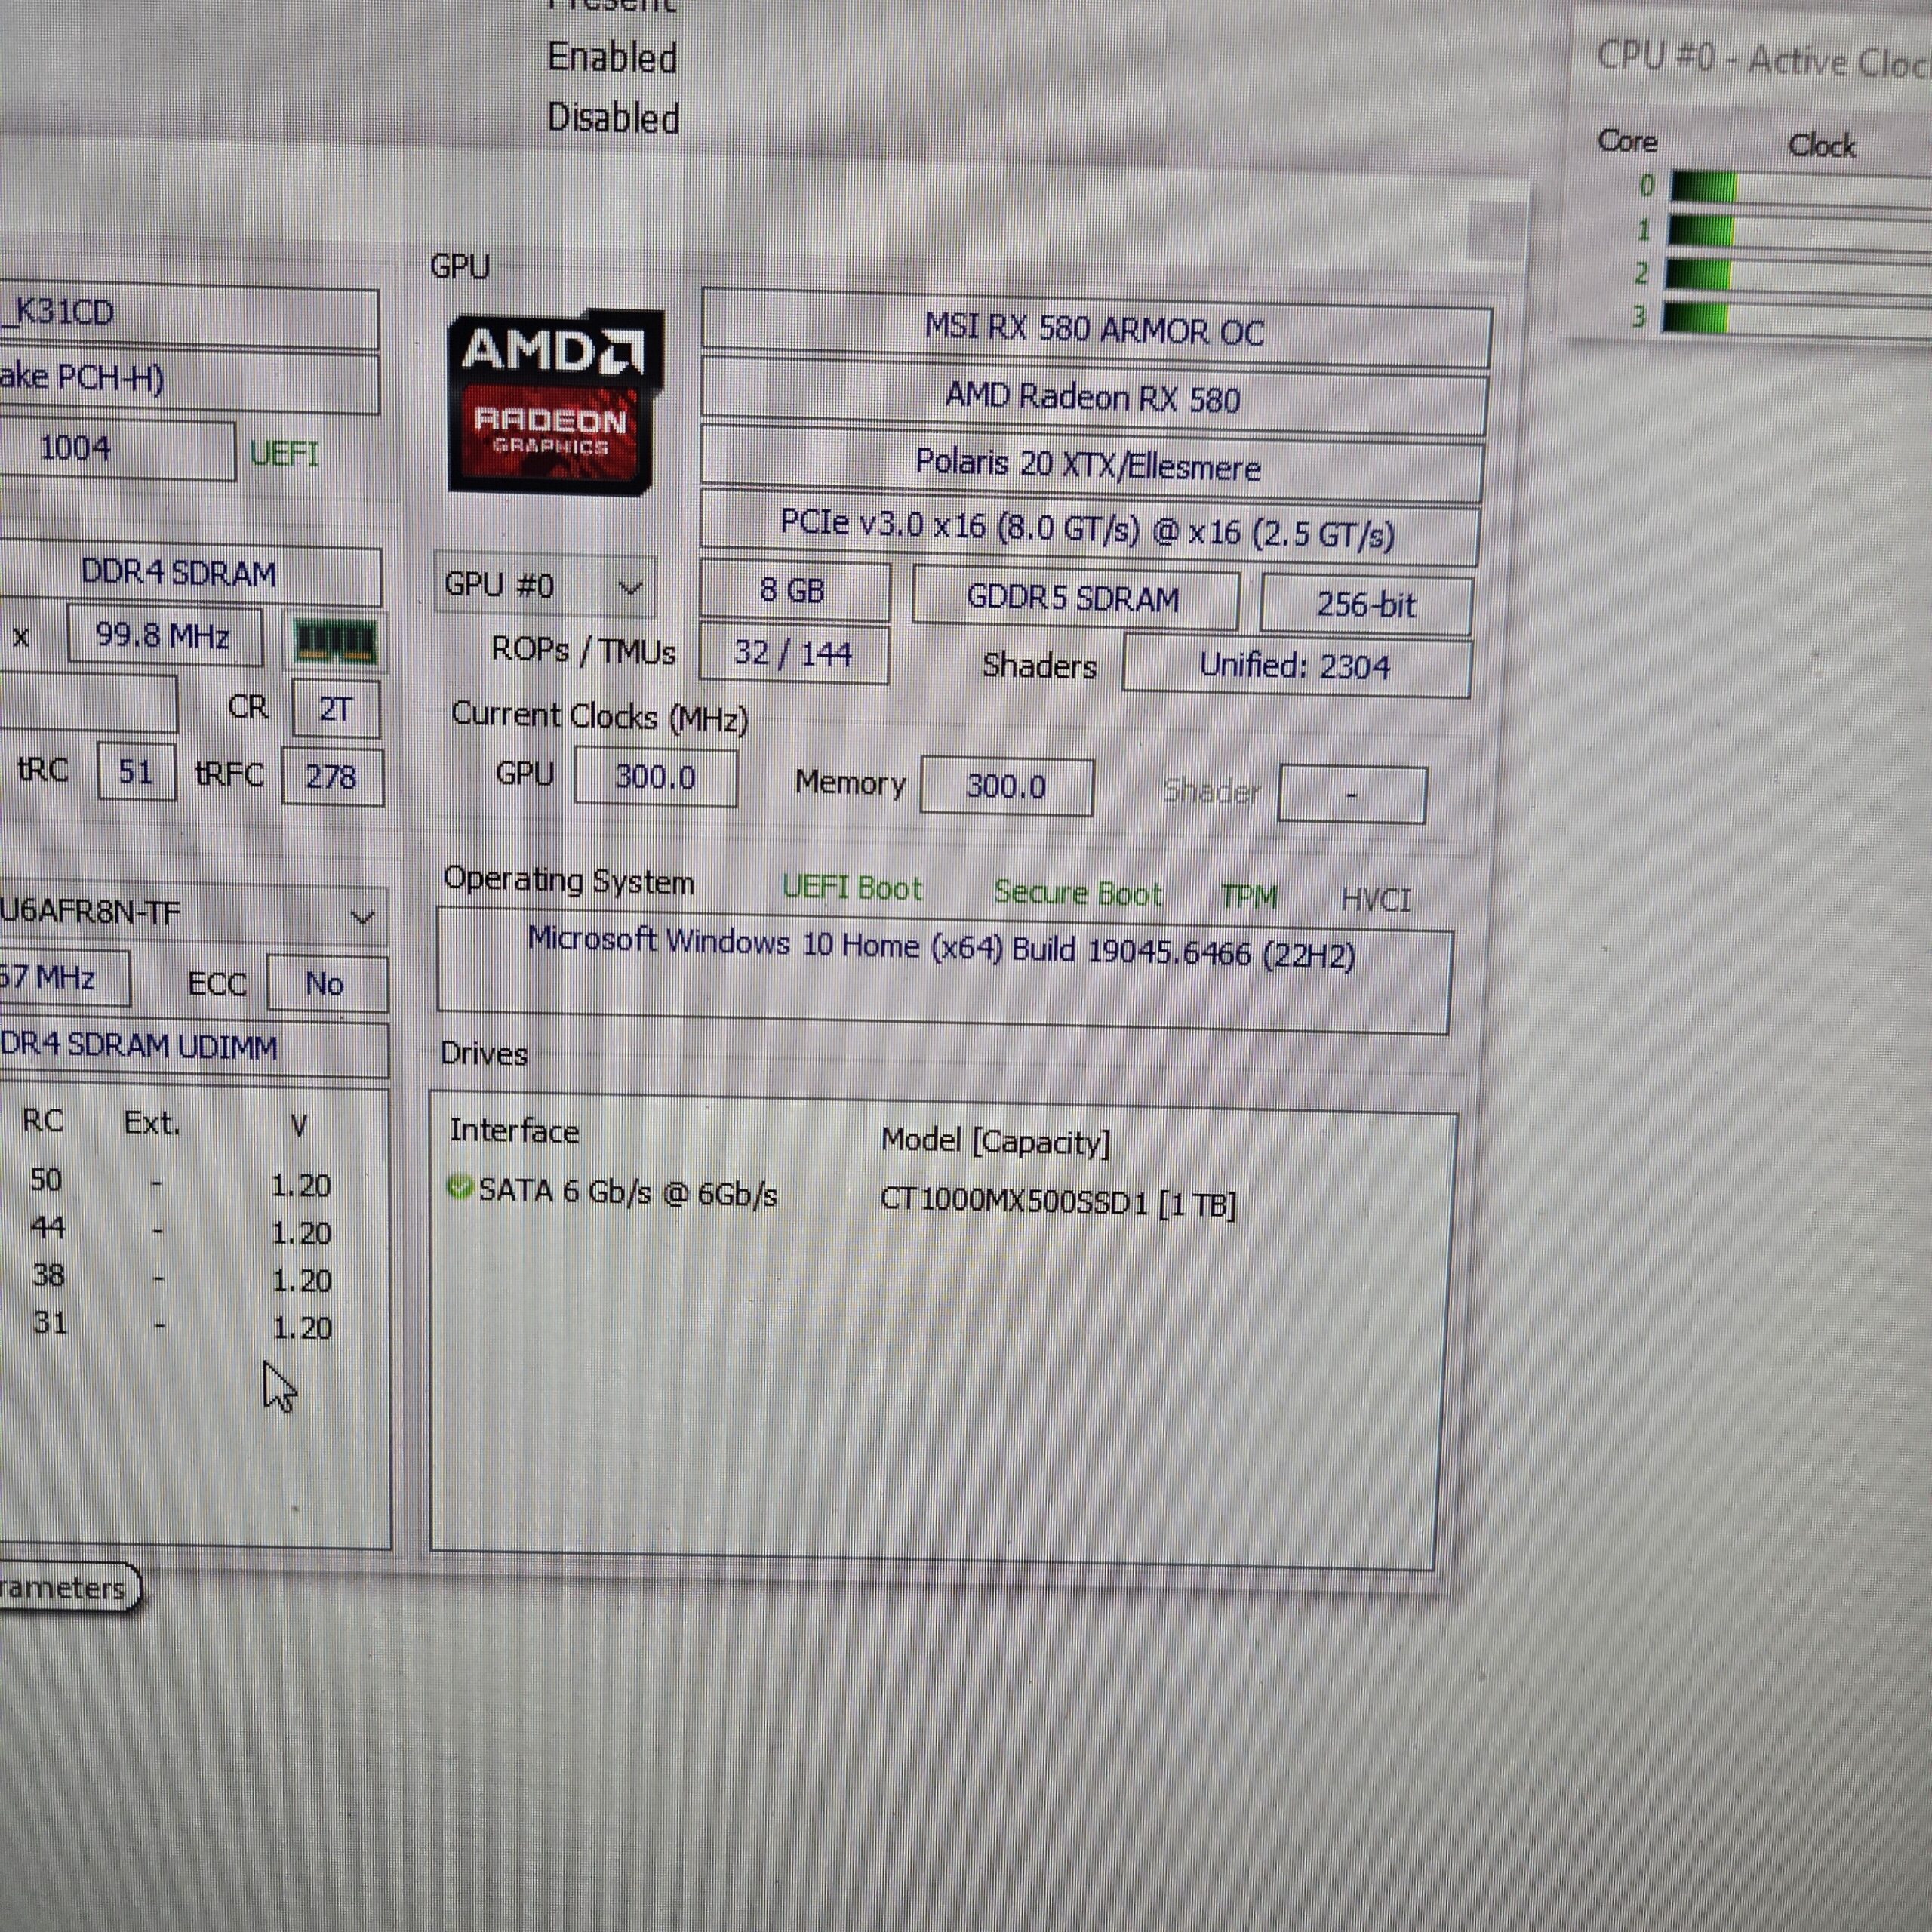Click the DDR4 SDRAM UDIMM module type field

click(x=193, y=1047)
